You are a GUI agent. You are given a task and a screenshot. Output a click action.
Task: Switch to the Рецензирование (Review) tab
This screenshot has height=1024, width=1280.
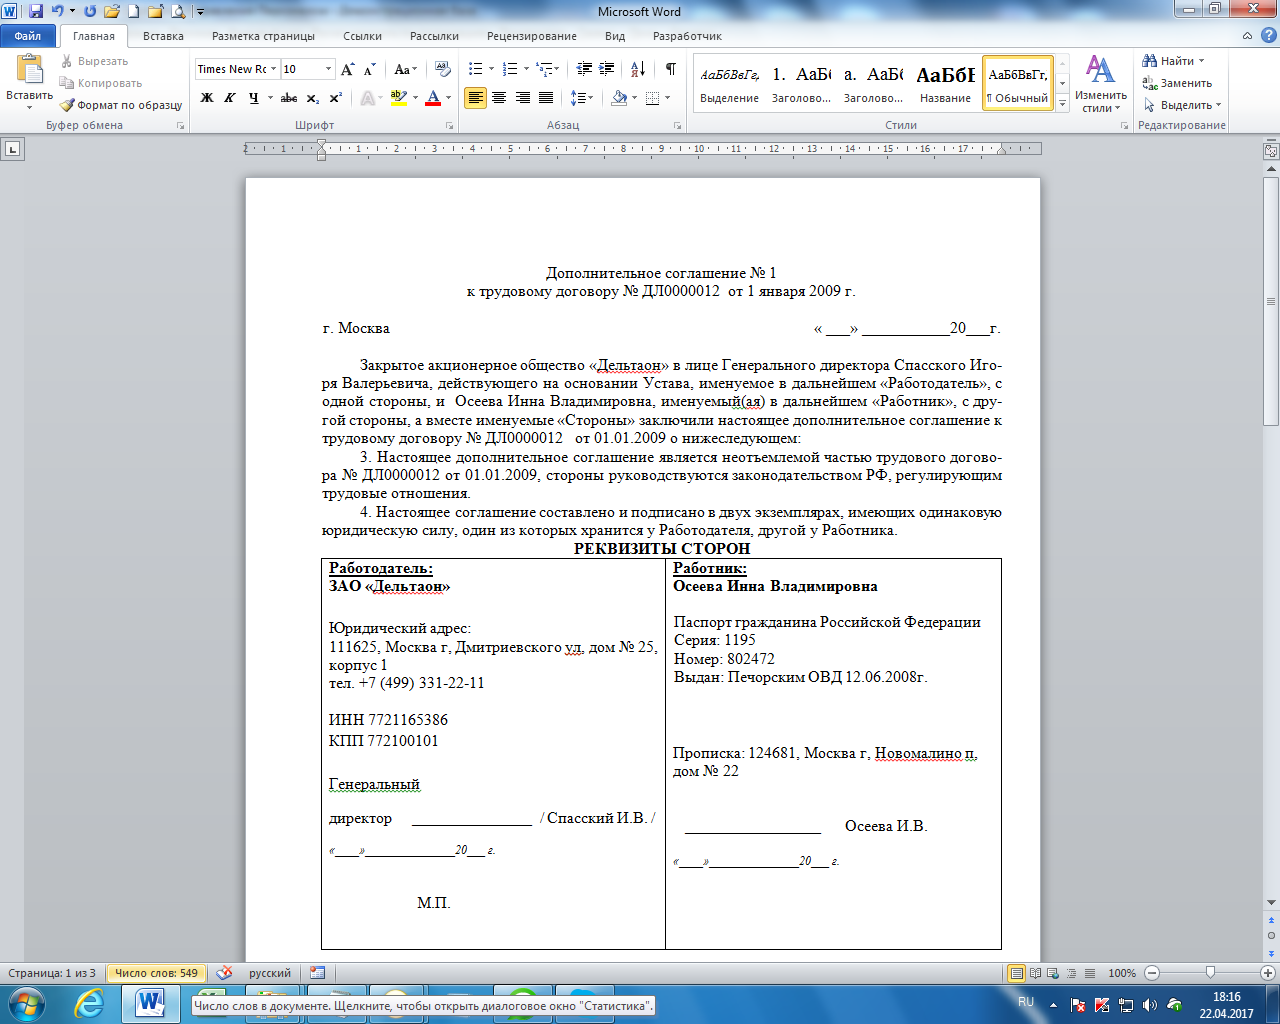click(532, 36)
